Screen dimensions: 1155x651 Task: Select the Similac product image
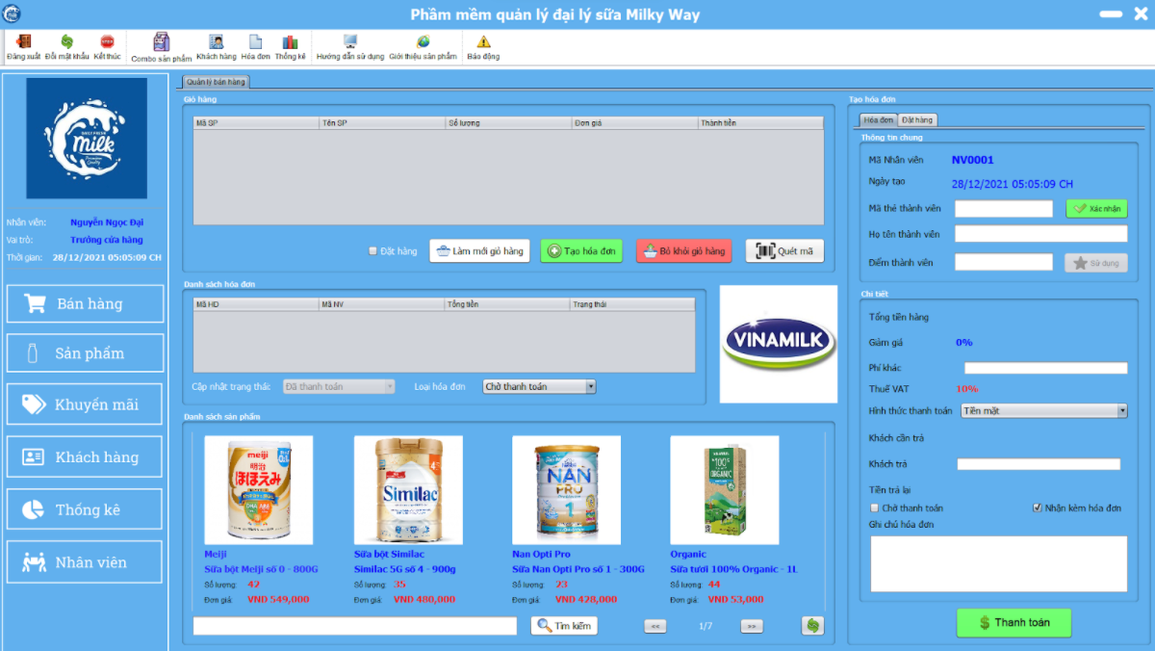(x=408, y=490)
